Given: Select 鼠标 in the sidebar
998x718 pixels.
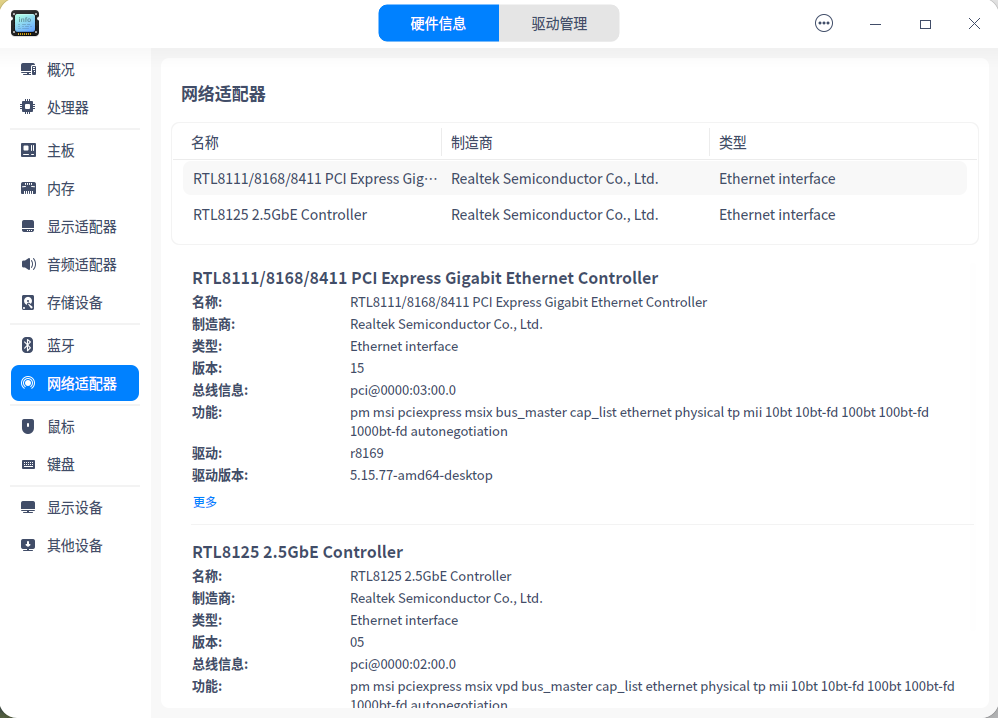Looking at the screenshot, I should (x=75, y=426).
